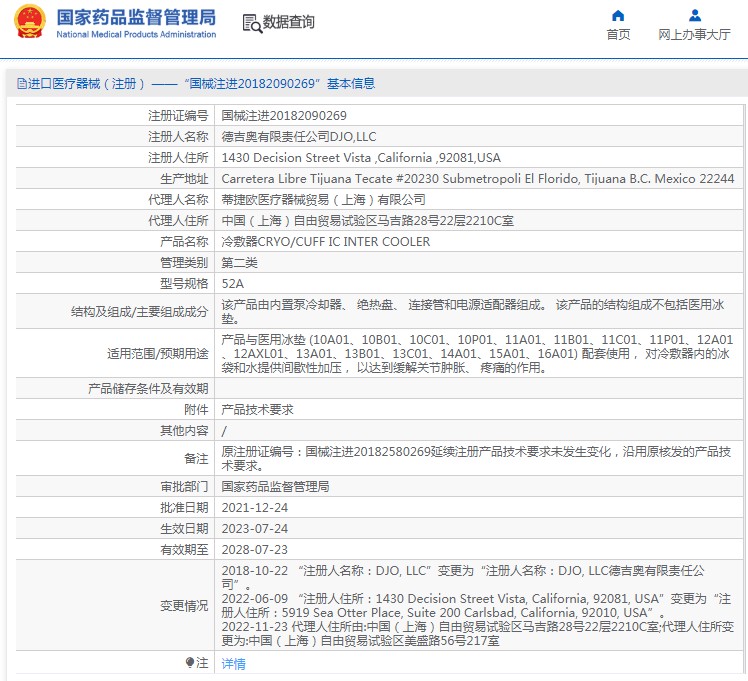Image resolution: width=748 pixels, height=681 pixels.
Task: Click the 结构及组成/主要组成成分 label
Action: point(139,311)
